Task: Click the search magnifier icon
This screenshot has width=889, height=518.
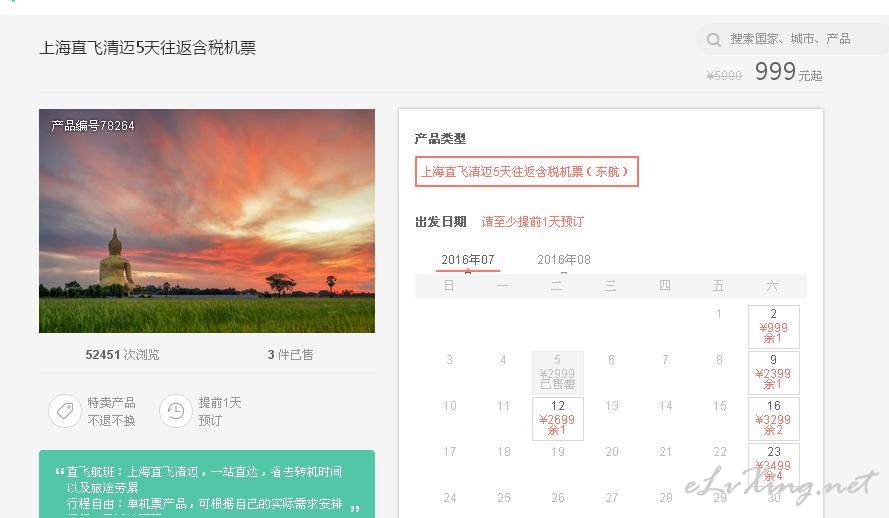Action: pos(713,39)
